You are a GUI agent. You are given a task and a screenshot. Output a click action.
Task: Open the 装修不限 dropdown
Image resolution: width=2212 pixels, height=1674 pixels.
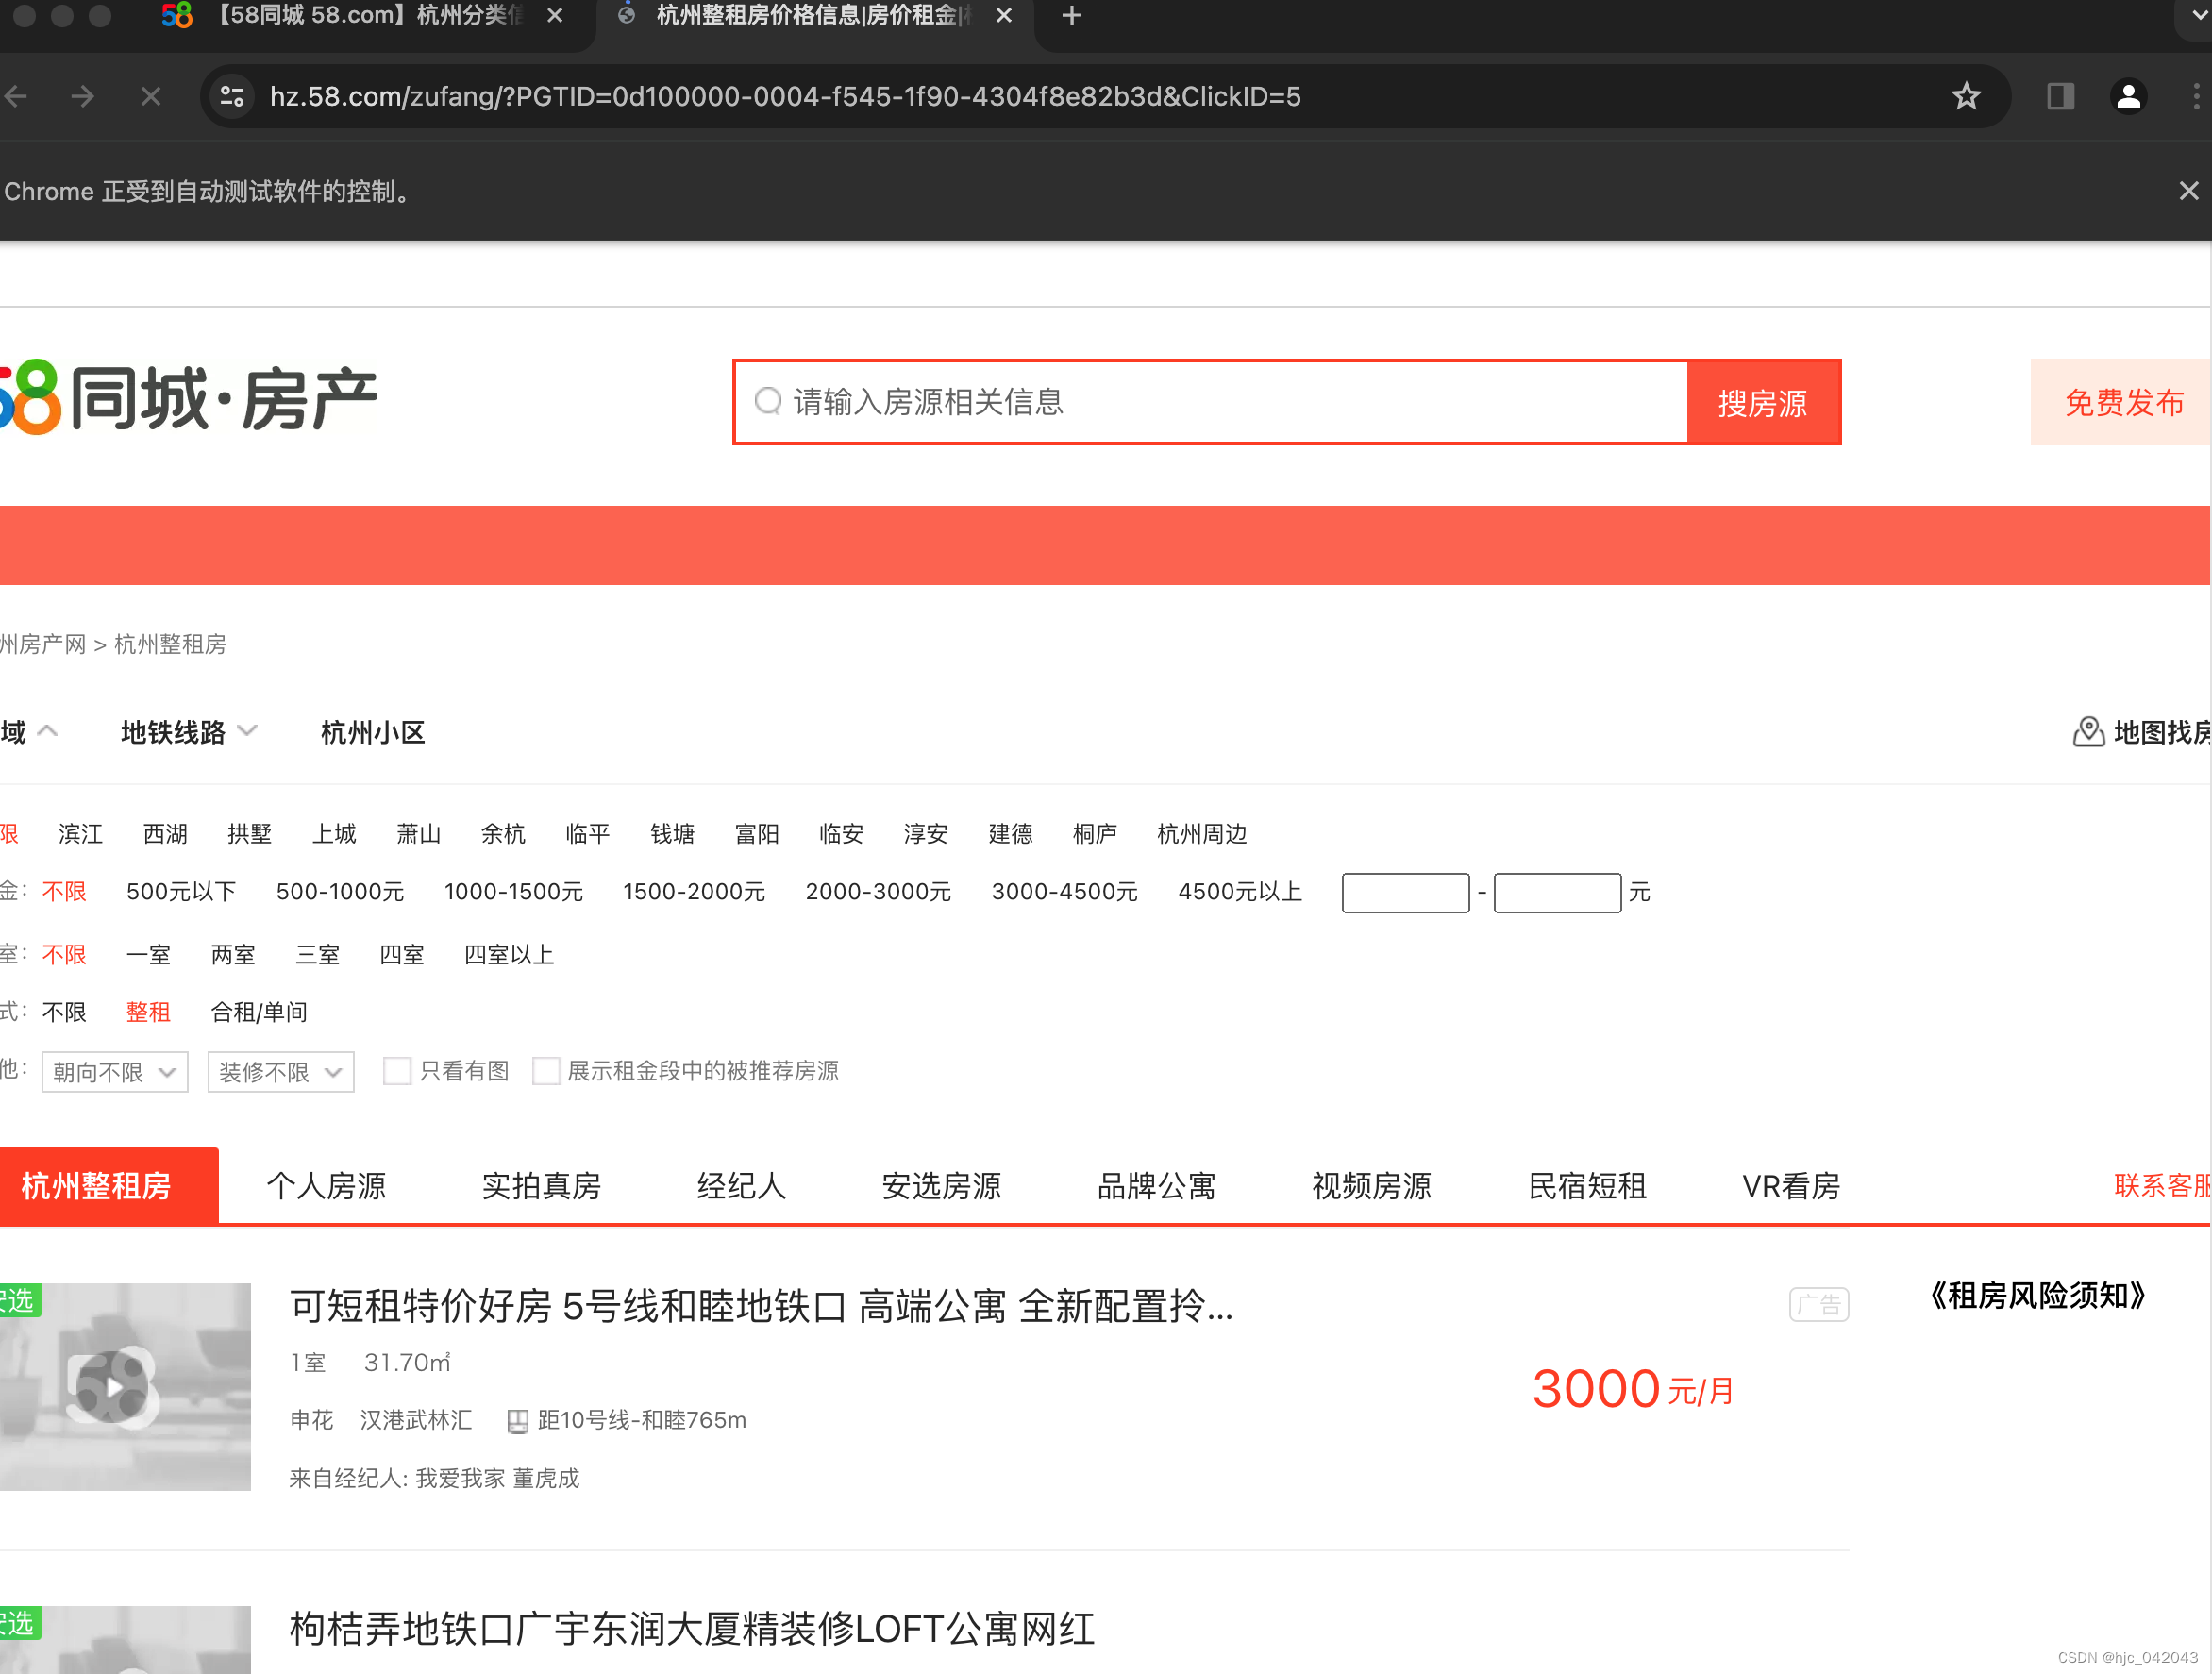[281, 1072]
